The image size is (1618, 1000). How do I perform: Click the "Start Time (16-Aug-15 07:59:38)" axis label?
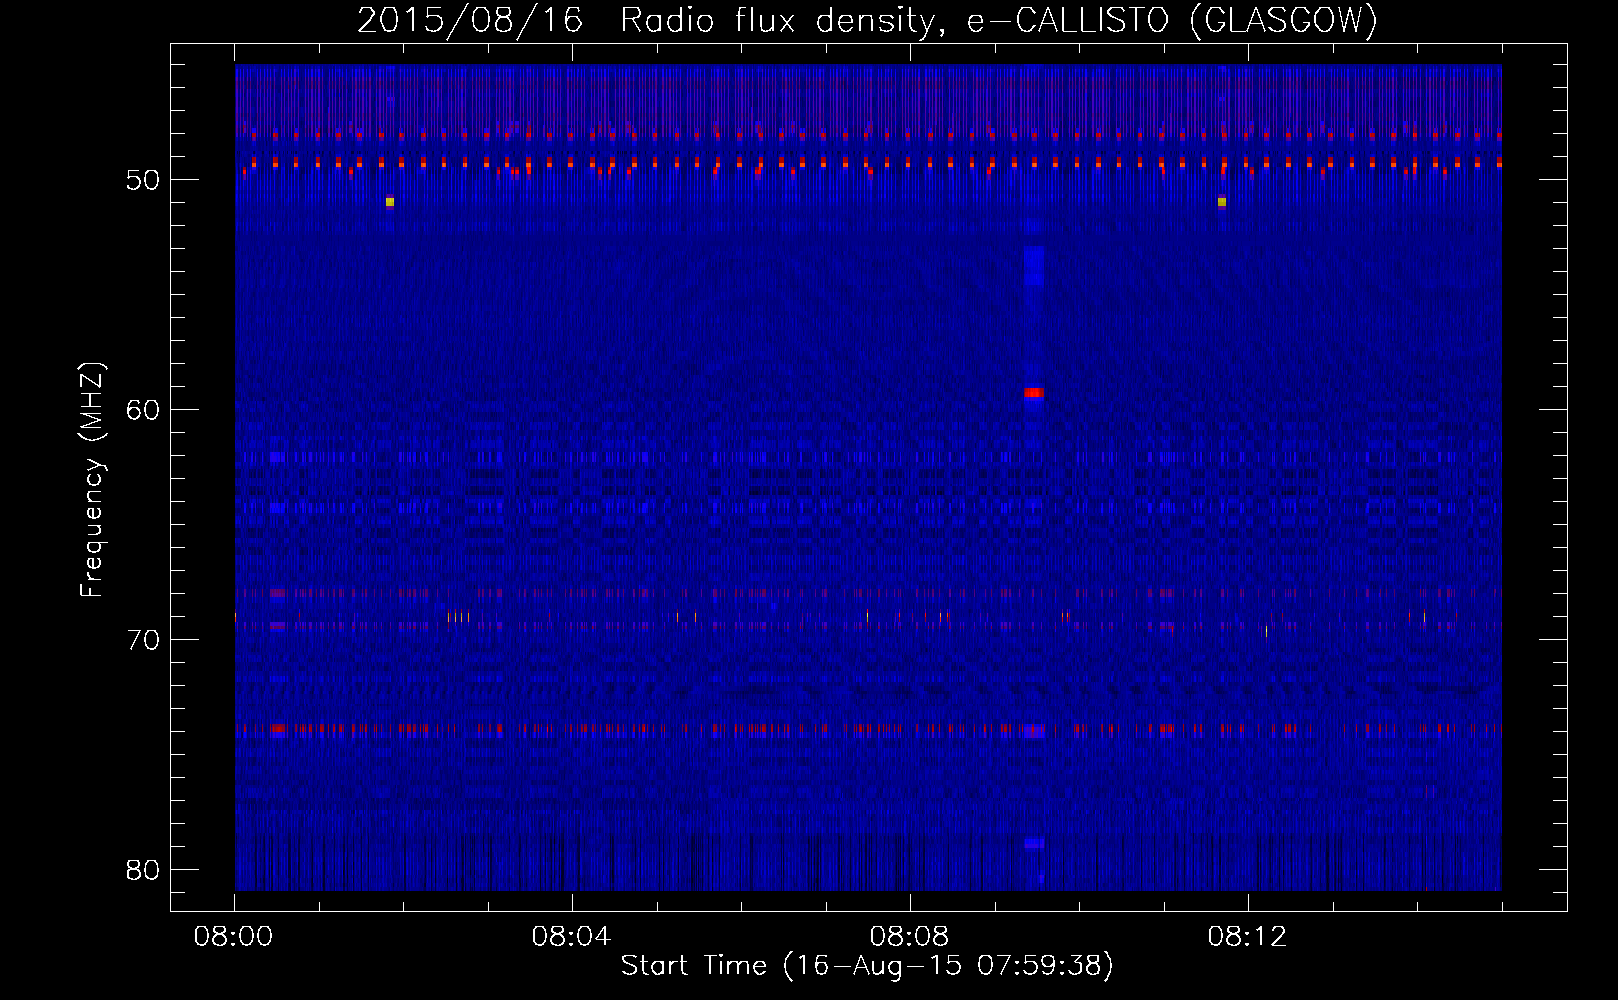[867, 966]
